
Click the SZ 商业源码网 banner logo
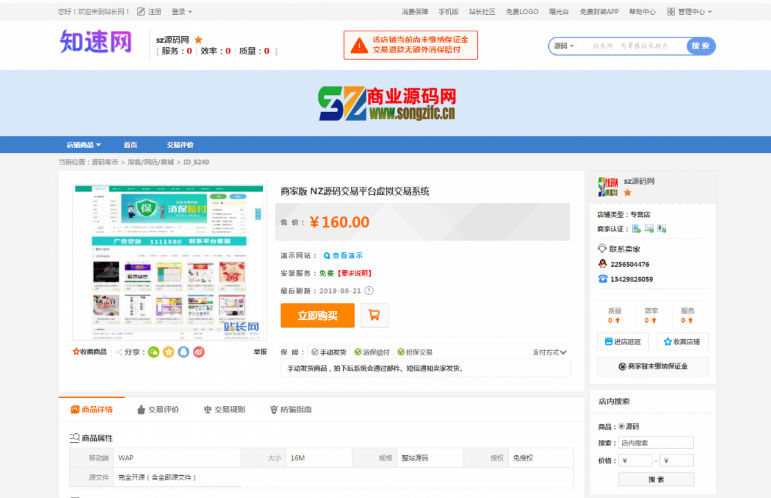[386, 103]
